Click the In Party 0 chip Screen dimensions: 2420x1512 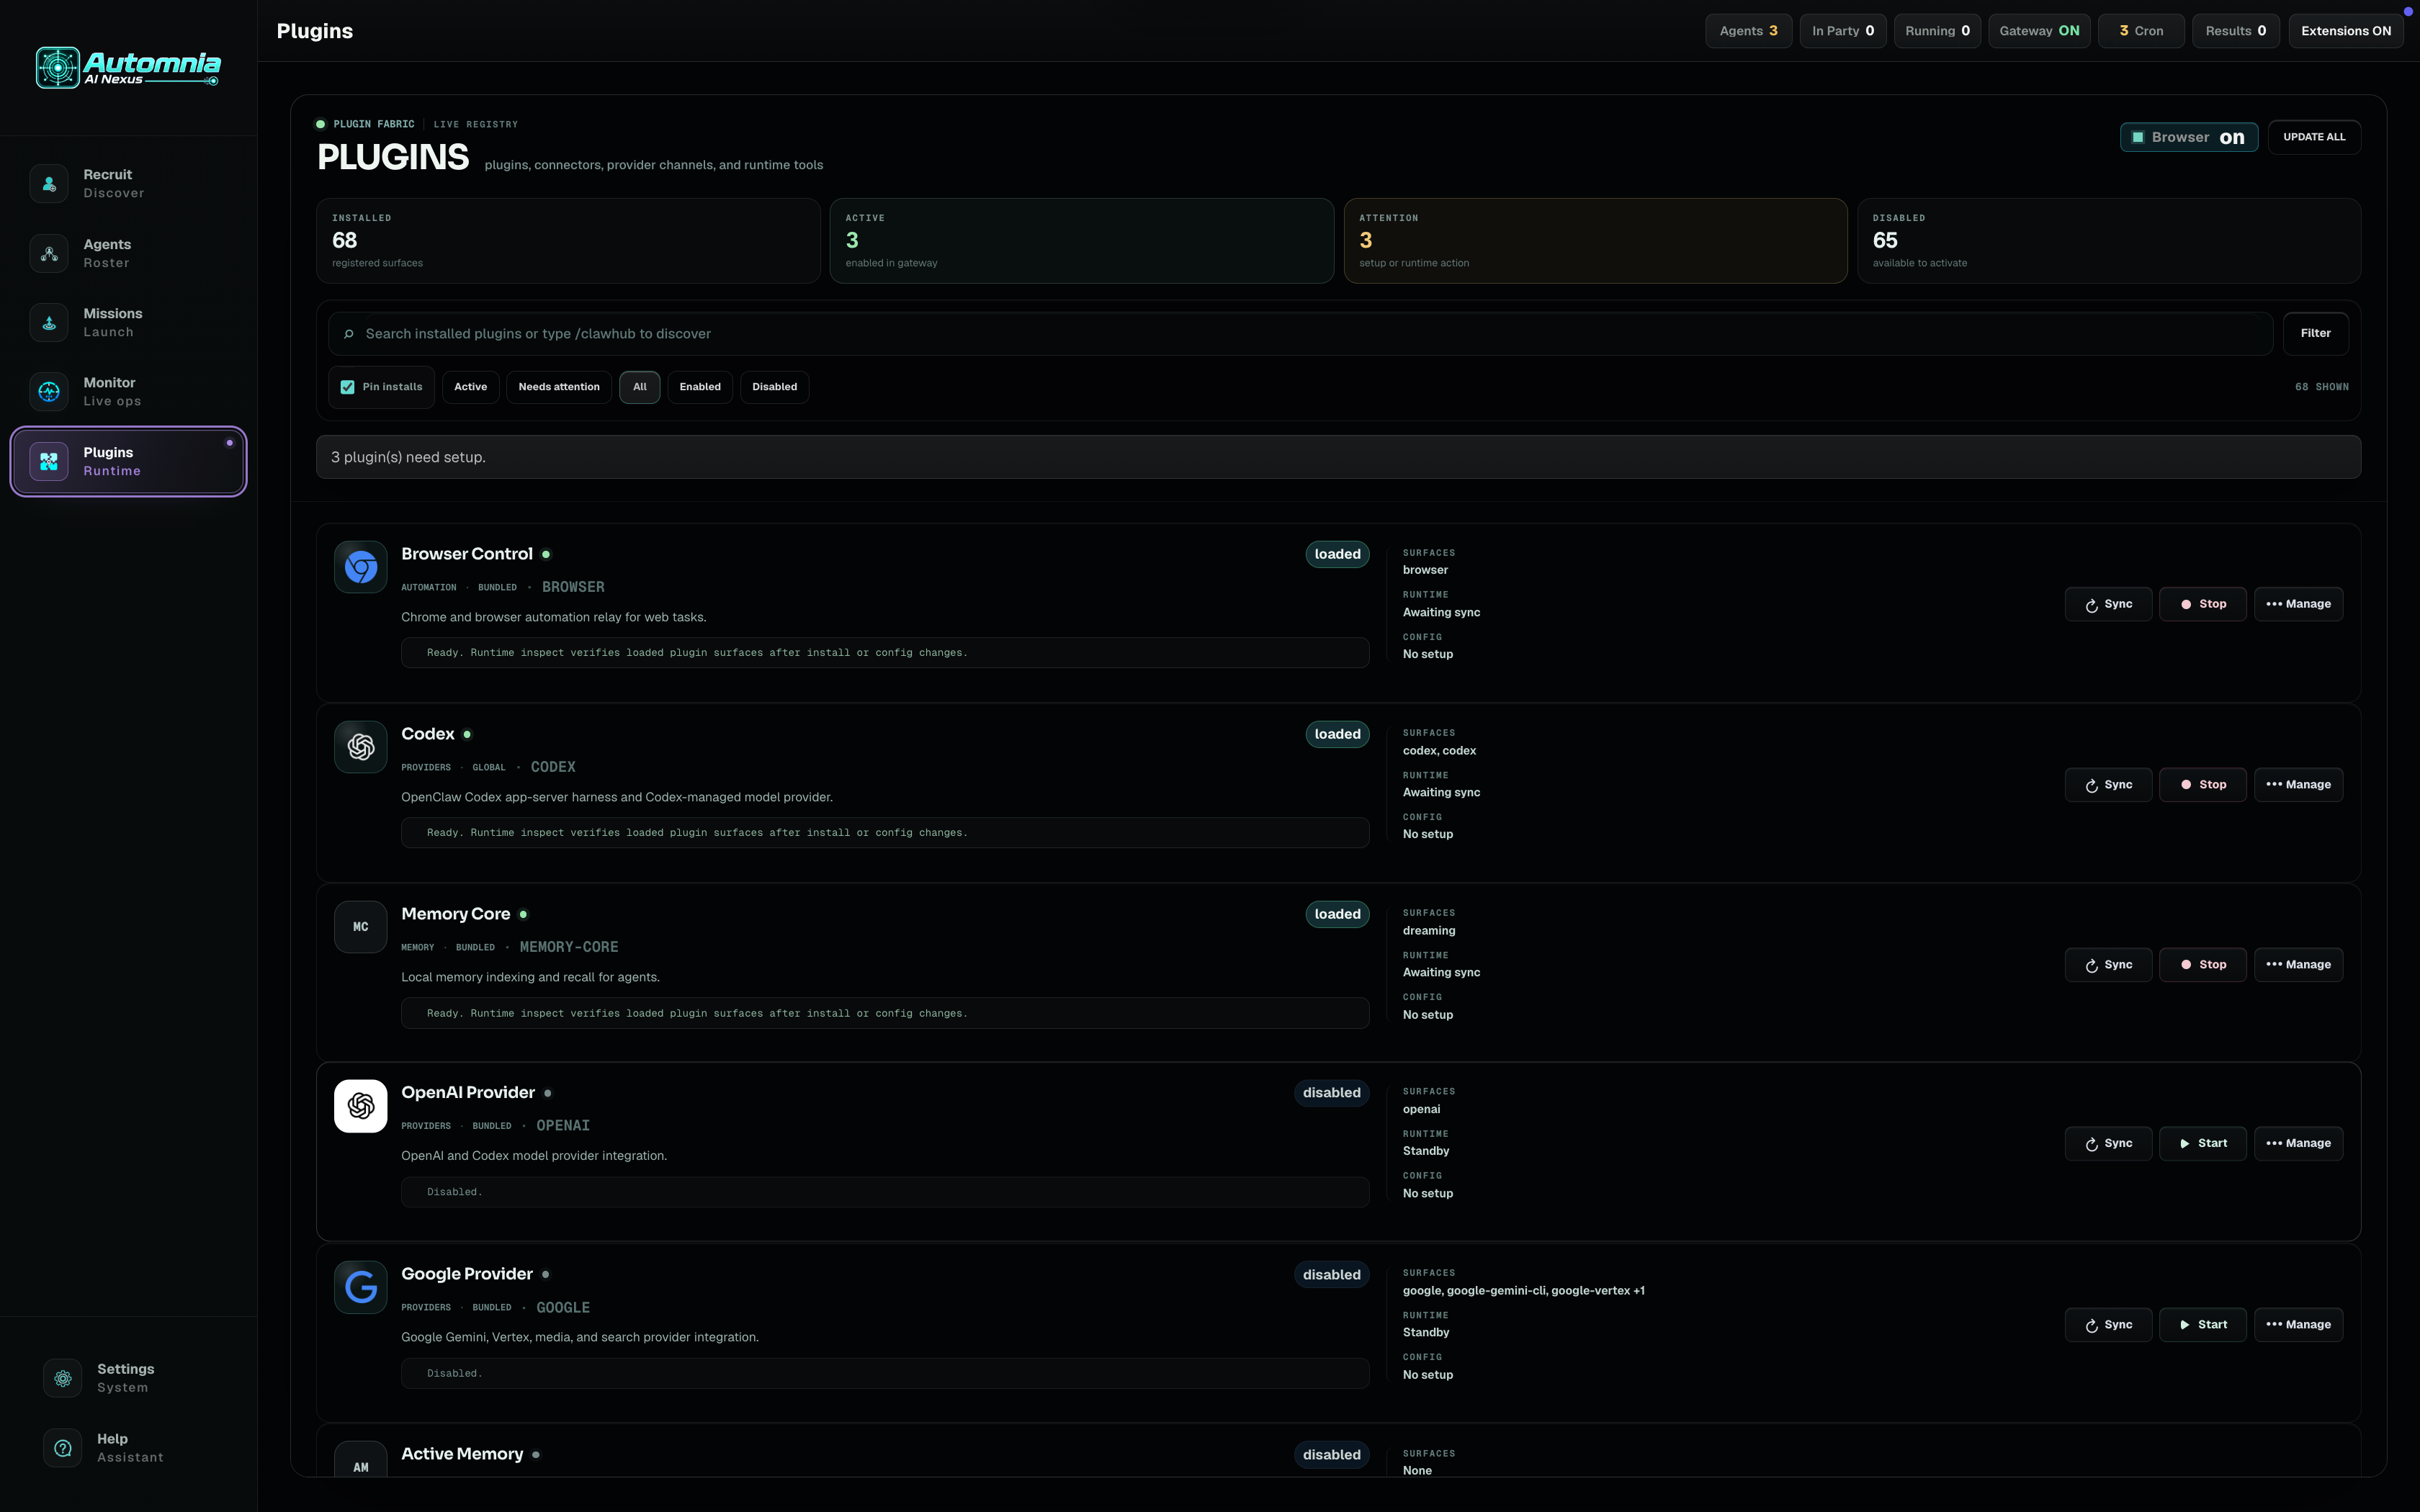point(1843,31)
